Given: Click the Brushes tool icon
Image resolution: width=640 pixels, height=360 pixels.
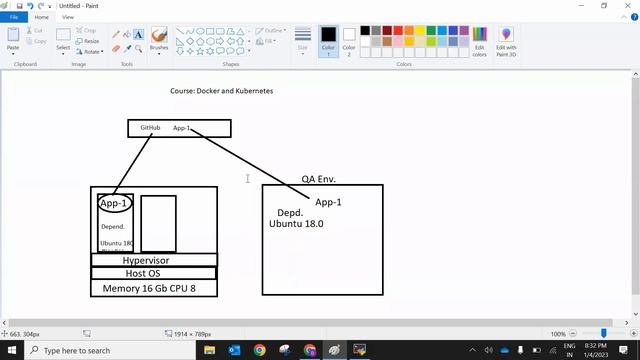Looking at the screenshot, I should [159, 35].
